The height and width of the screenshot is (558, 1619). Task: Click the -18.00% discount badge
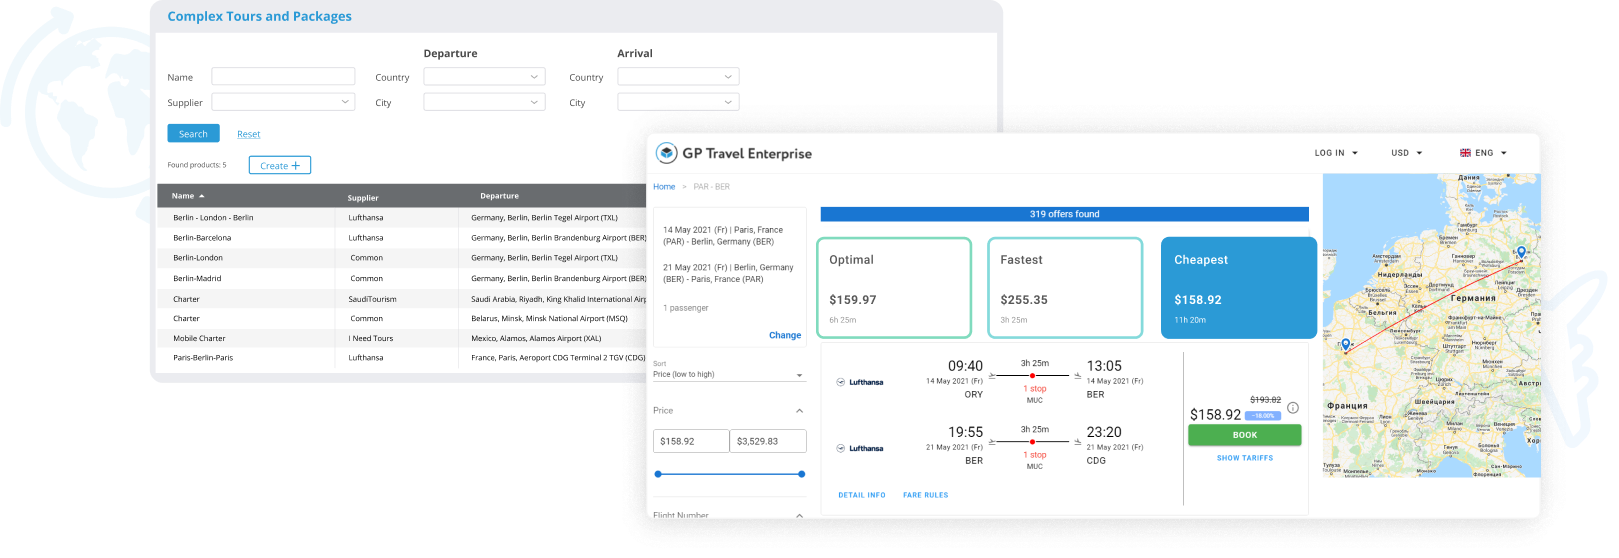click(x=1263, y=416)
